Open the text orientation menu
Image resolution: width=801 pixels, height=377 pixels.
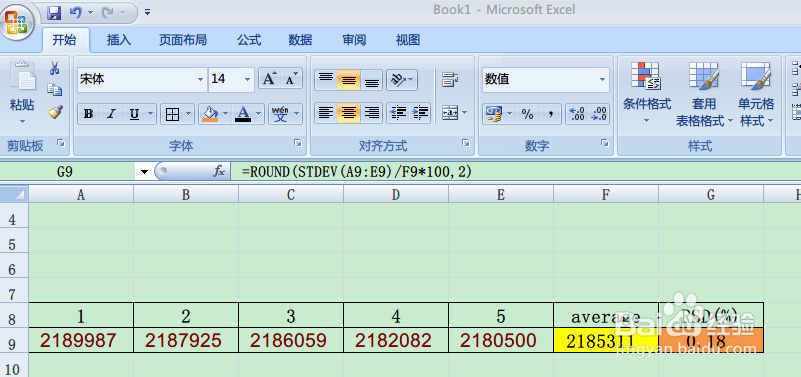tap(402, 80)
